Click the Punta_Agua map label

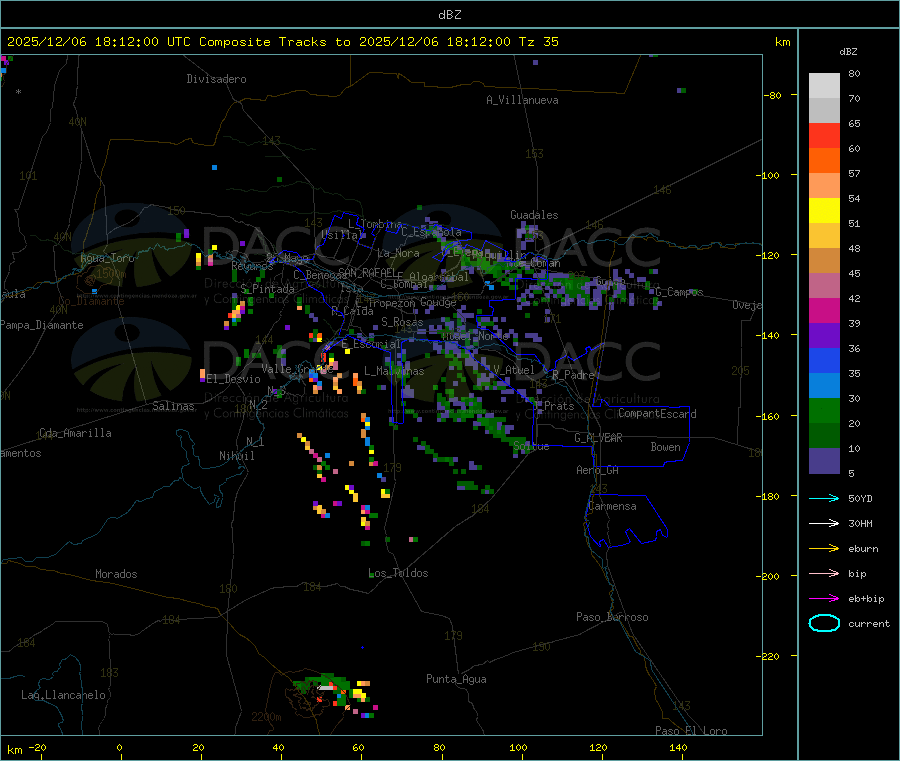pyautogui.click(x=456, y=679)
